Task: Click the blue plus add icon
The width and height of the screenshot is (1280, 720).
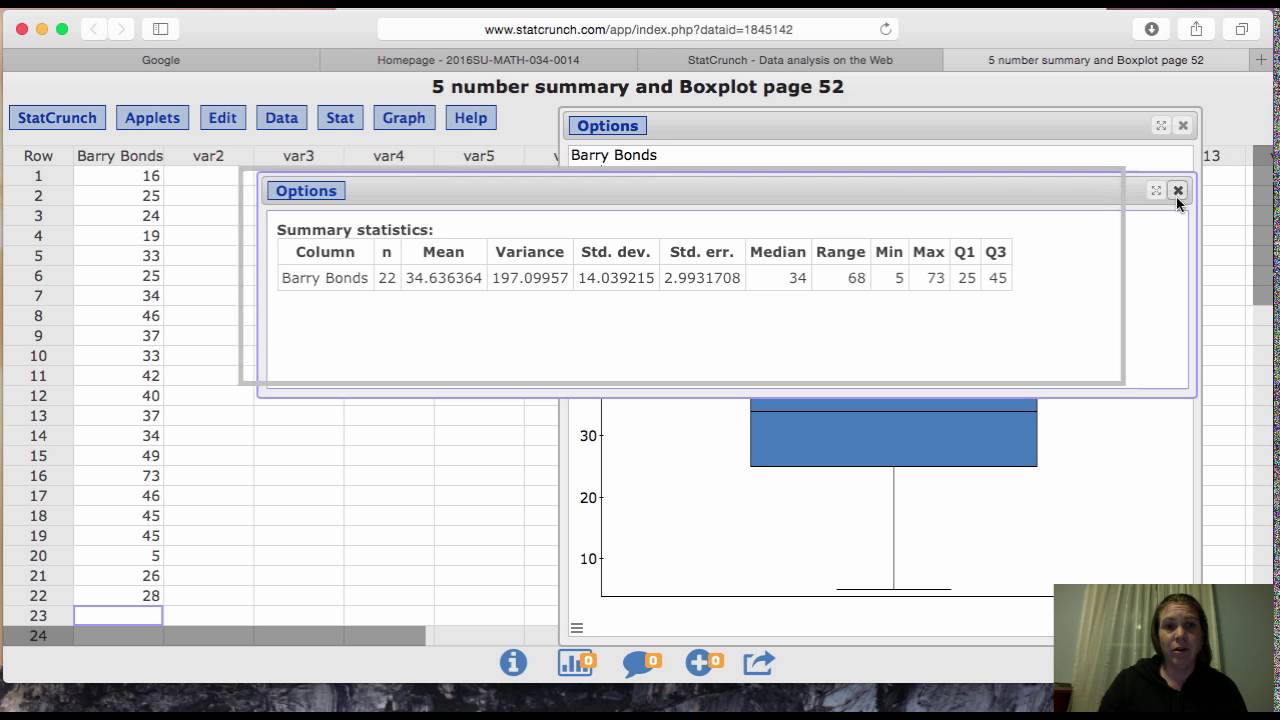Action: pos(704,662)
